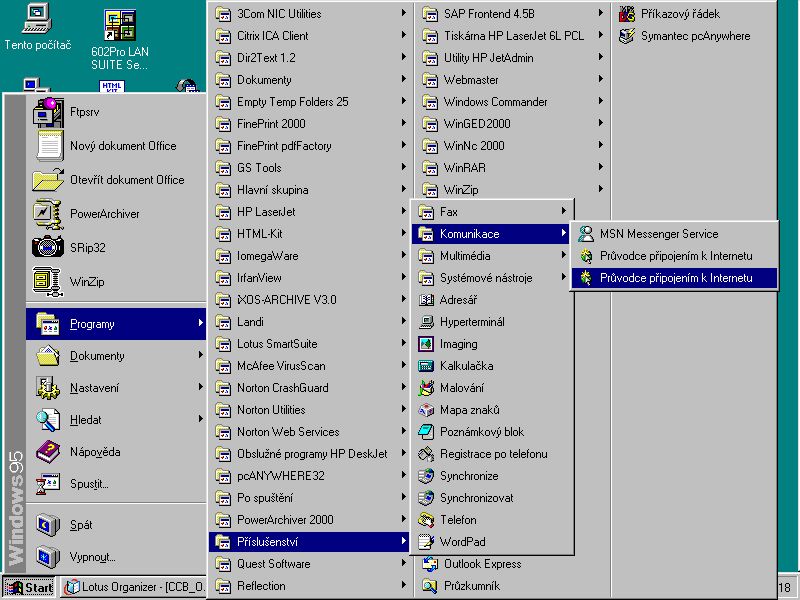The image size is (800, 600).
Task: Click the highlighted Příslušenství entry
Action: [x=310, y=541]
